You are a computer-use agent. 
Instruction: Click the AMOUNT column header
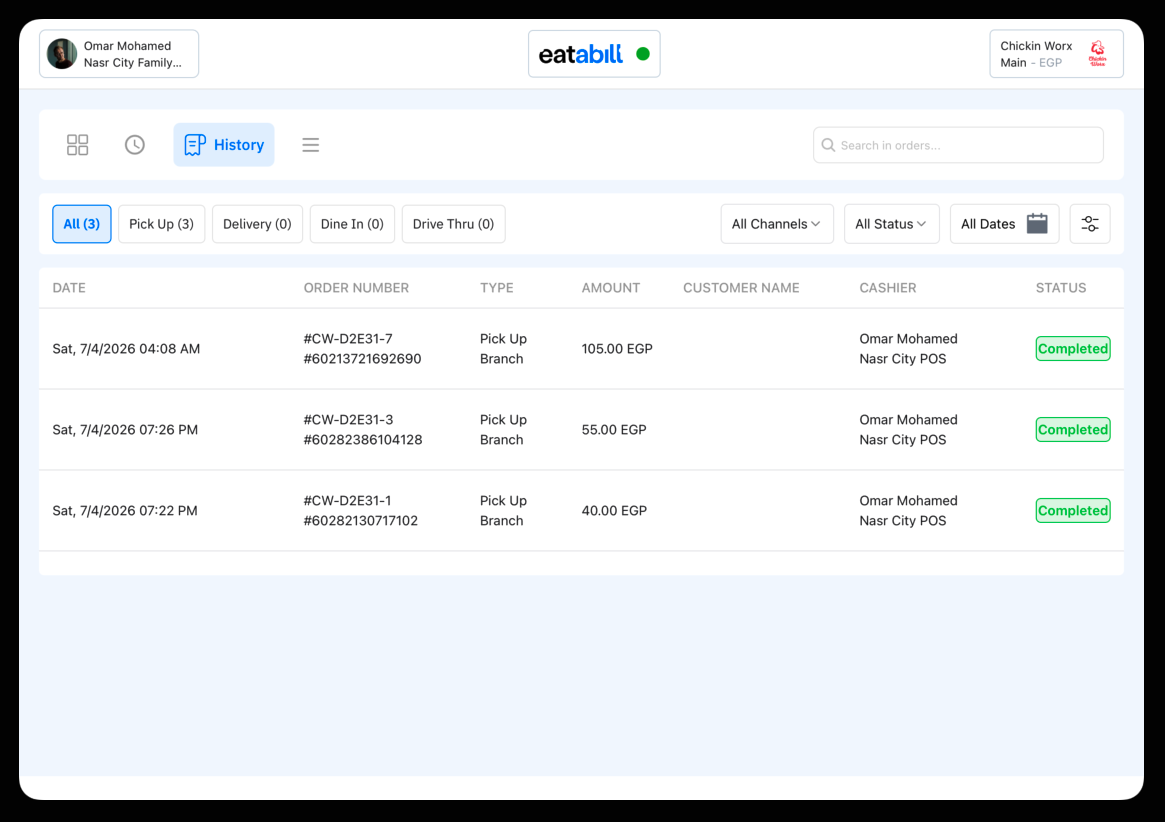coord(611,288)
